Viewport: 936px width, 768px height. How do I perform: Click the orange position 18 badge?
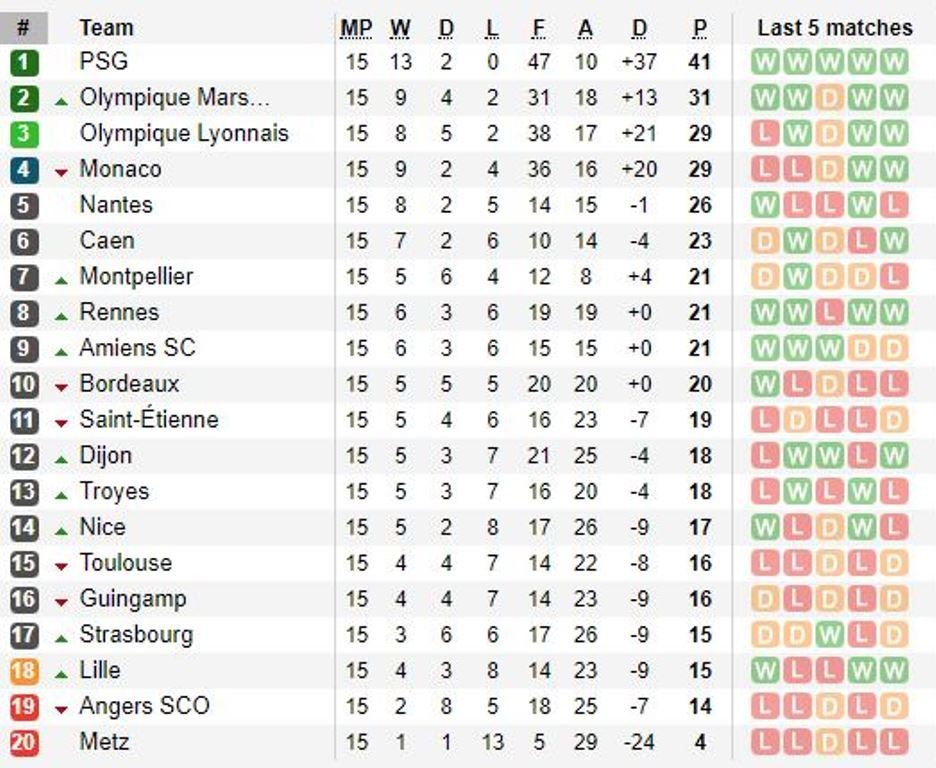pyautogui.click(x=24, y=671)
